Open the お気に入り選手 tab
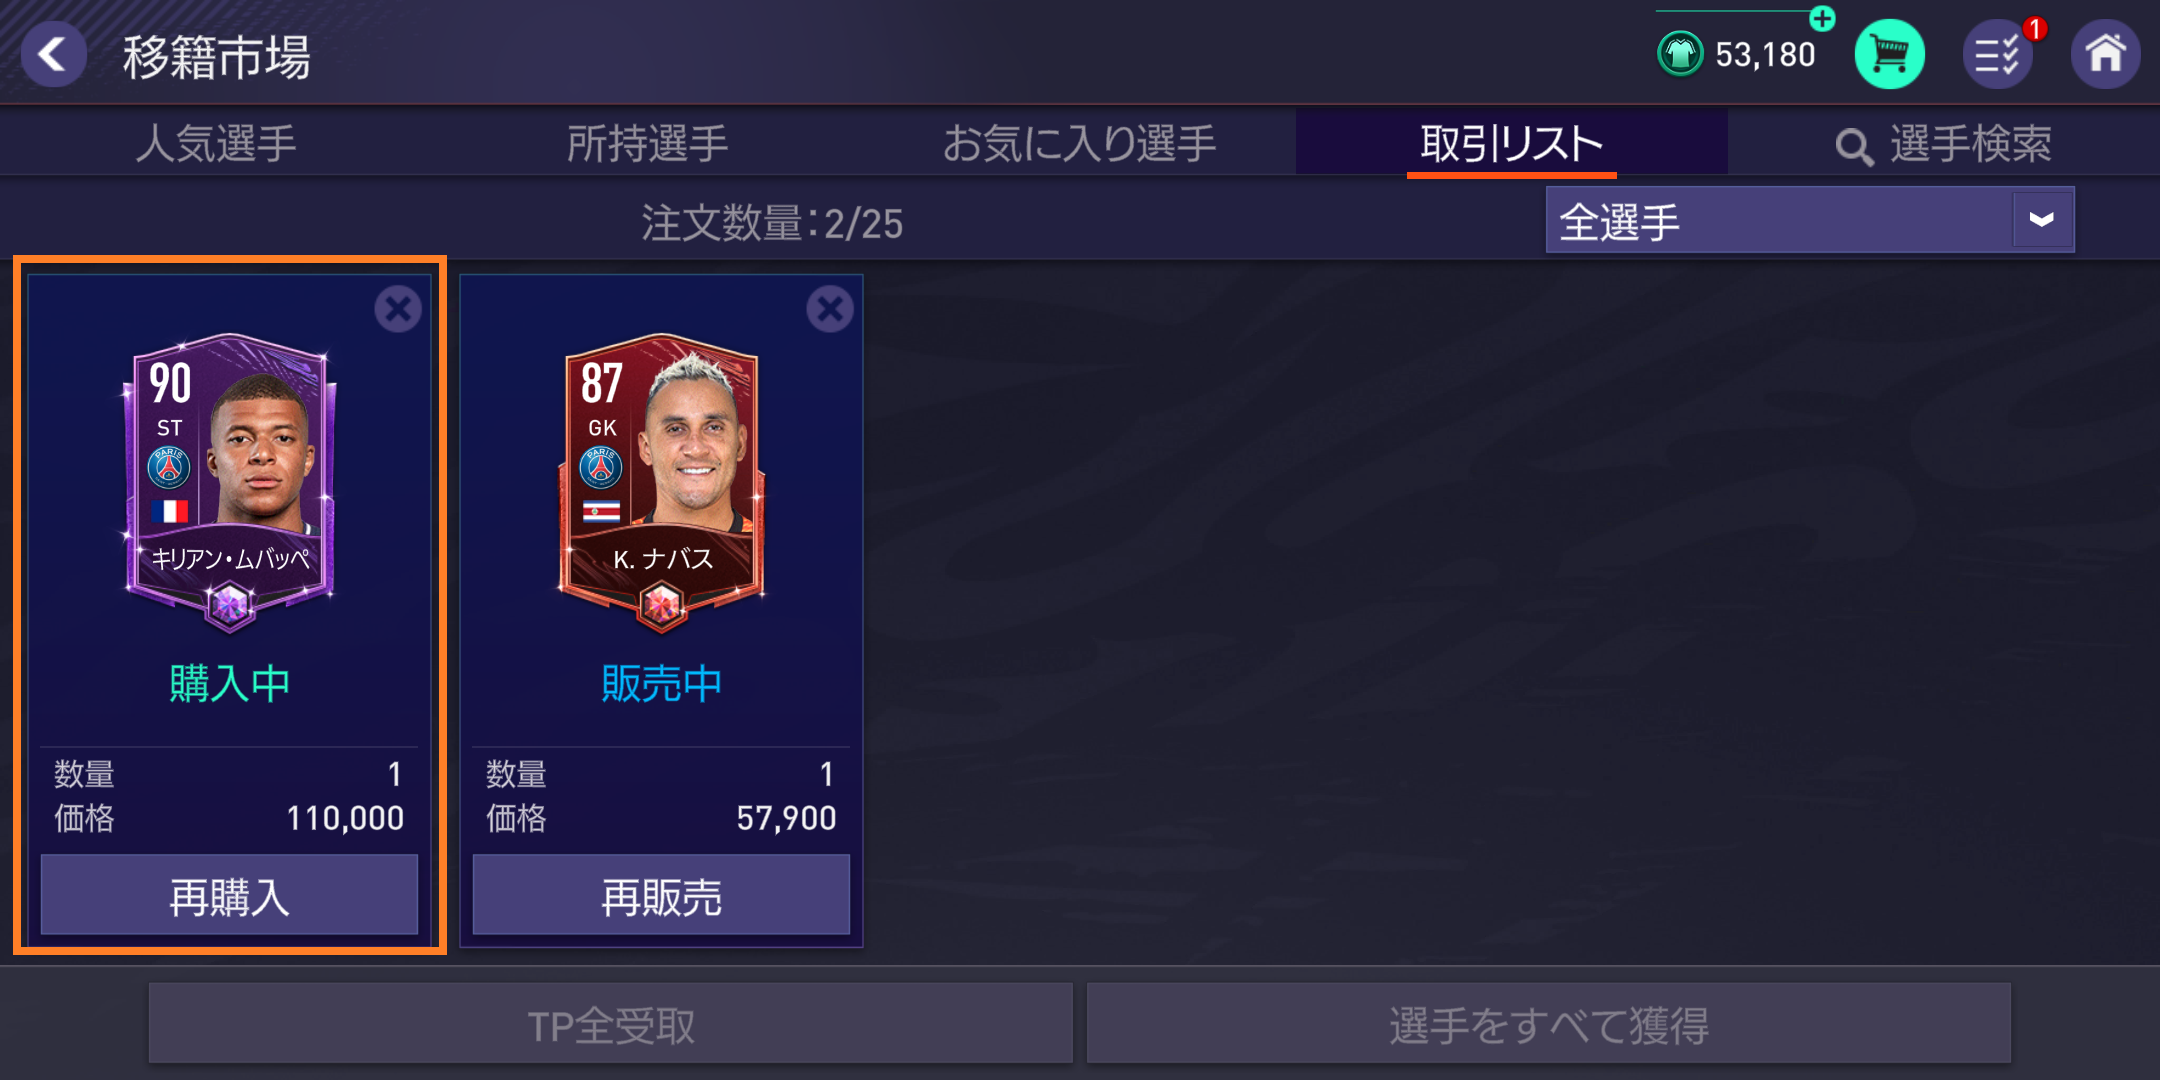This screenshot has width=2160, height=1080. coord(1080,143)
